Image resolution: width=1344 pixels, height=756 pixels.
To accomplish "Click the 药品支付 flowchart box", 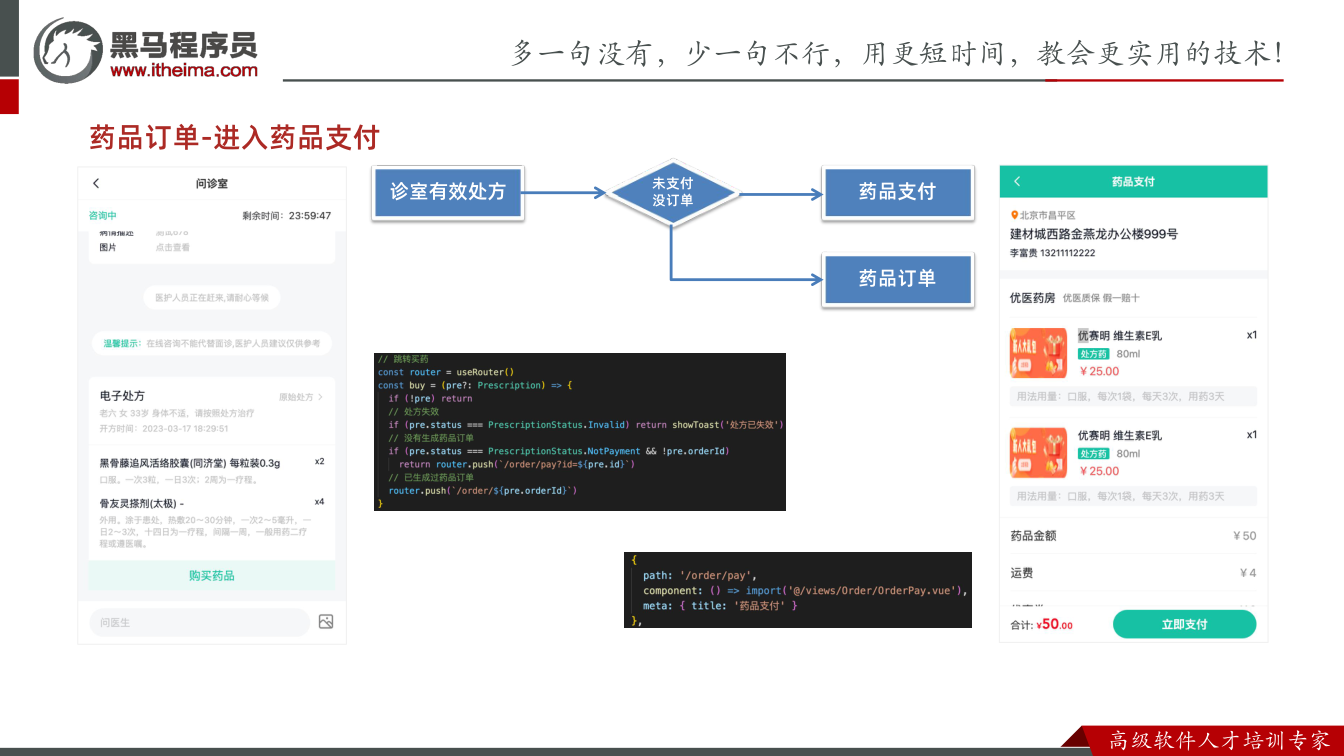I will (x=897, y=192).
